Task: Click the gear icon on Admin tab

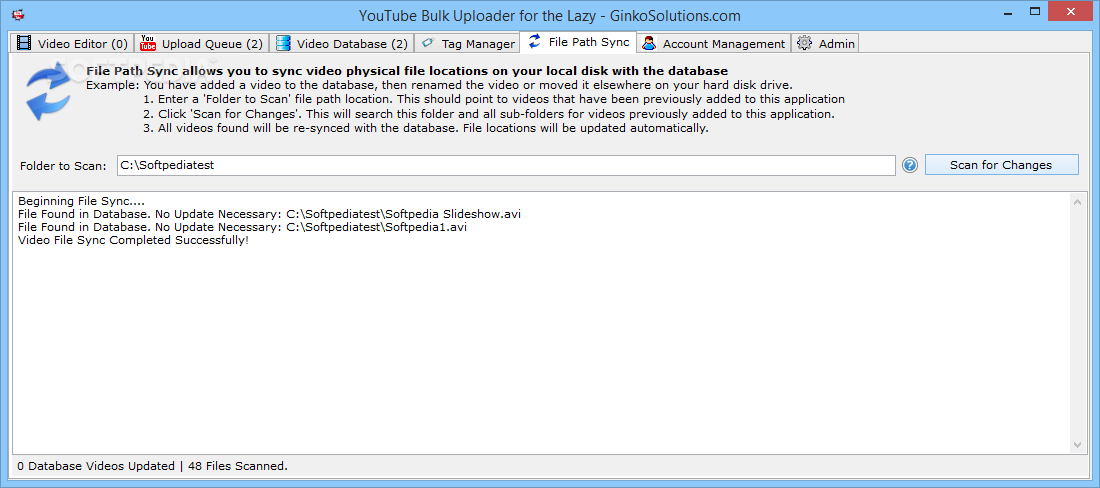Action: (x=805, y=43)
